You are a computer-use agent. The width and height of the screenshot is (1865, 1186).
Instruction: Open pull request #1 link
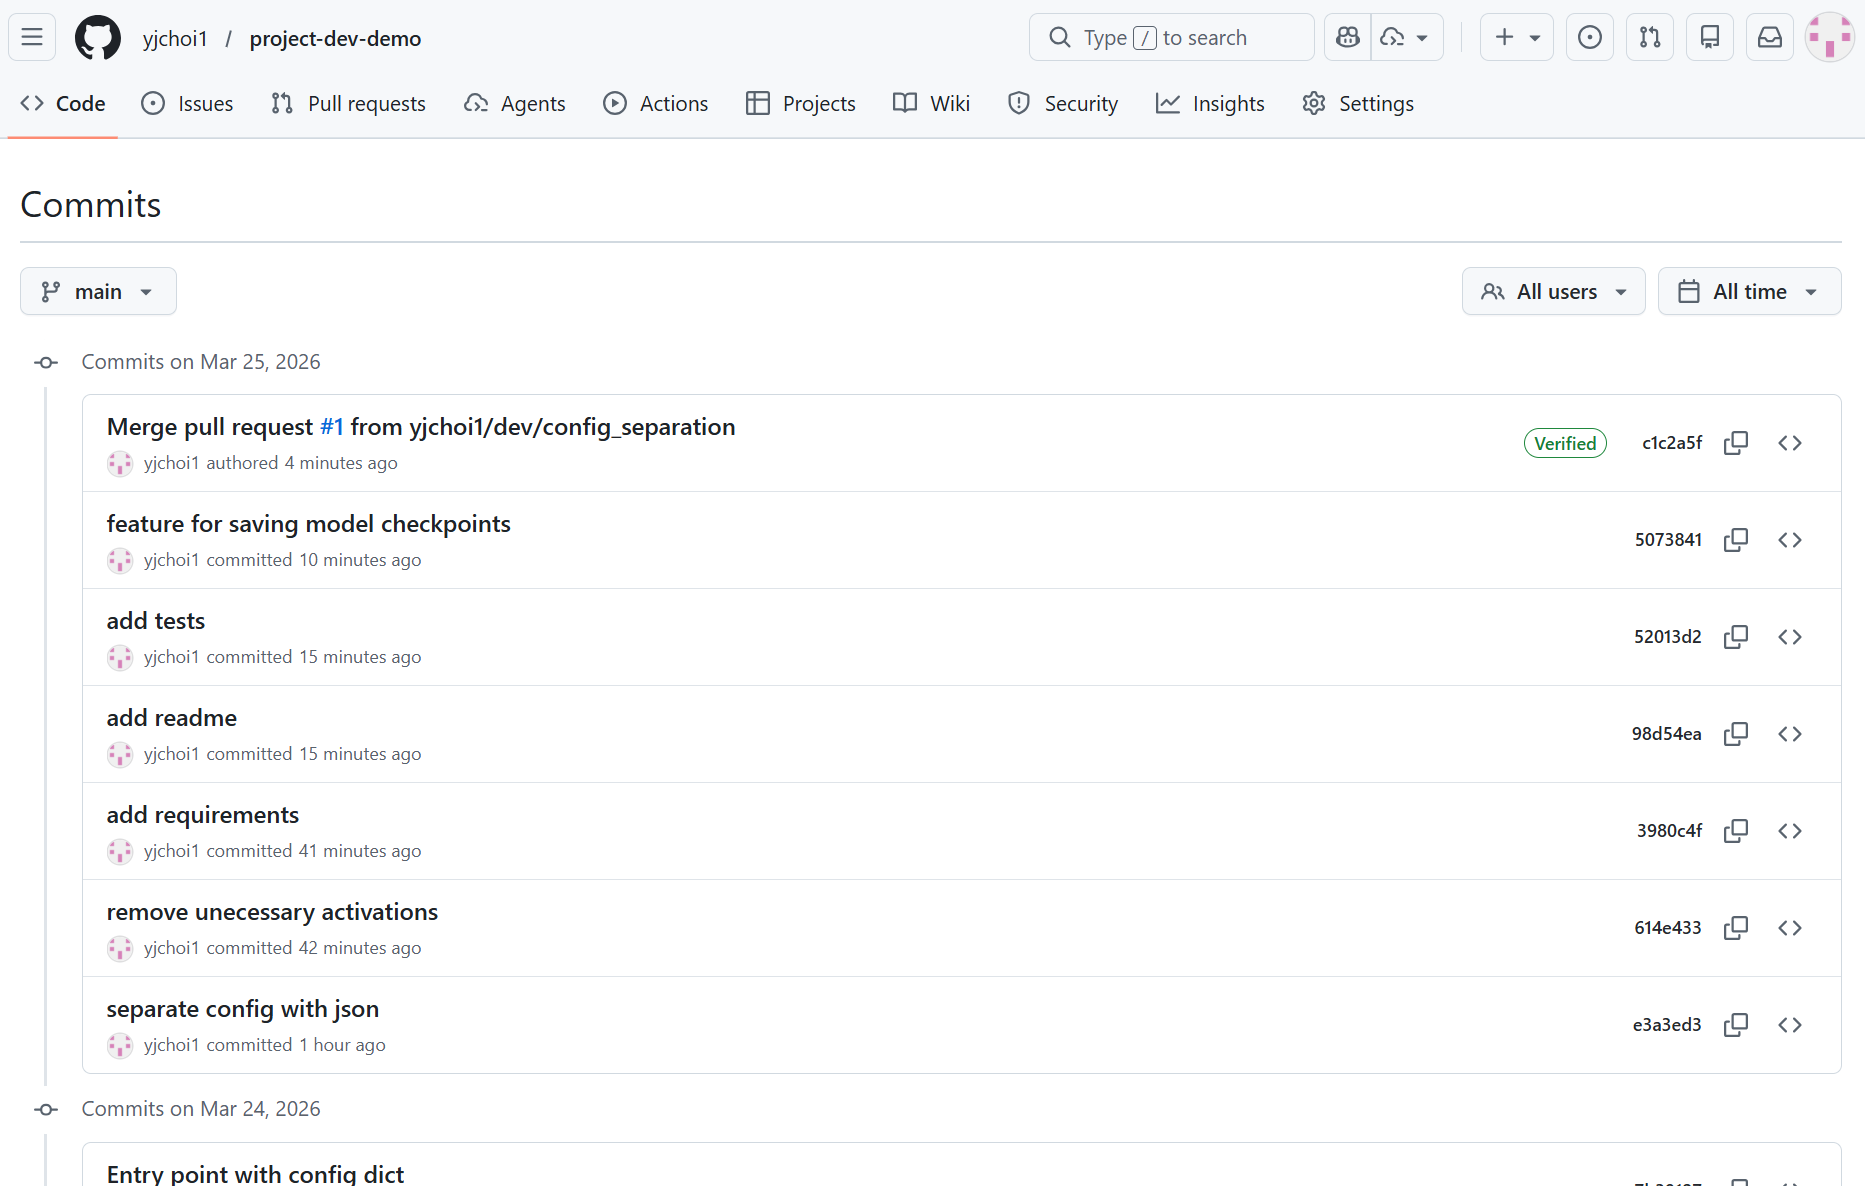coord(331,427)
